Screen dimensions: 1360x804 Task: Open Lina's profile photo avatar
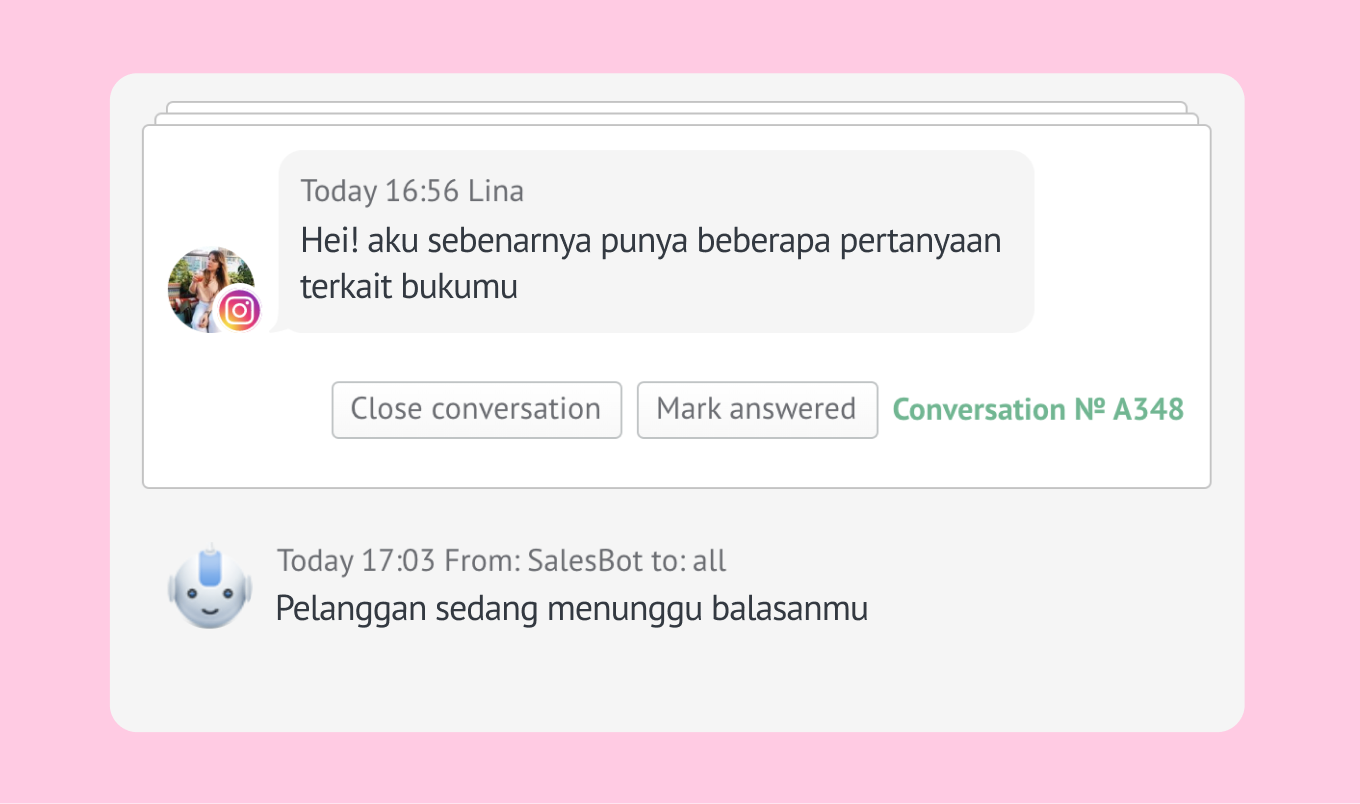click(x=210, y=289)
